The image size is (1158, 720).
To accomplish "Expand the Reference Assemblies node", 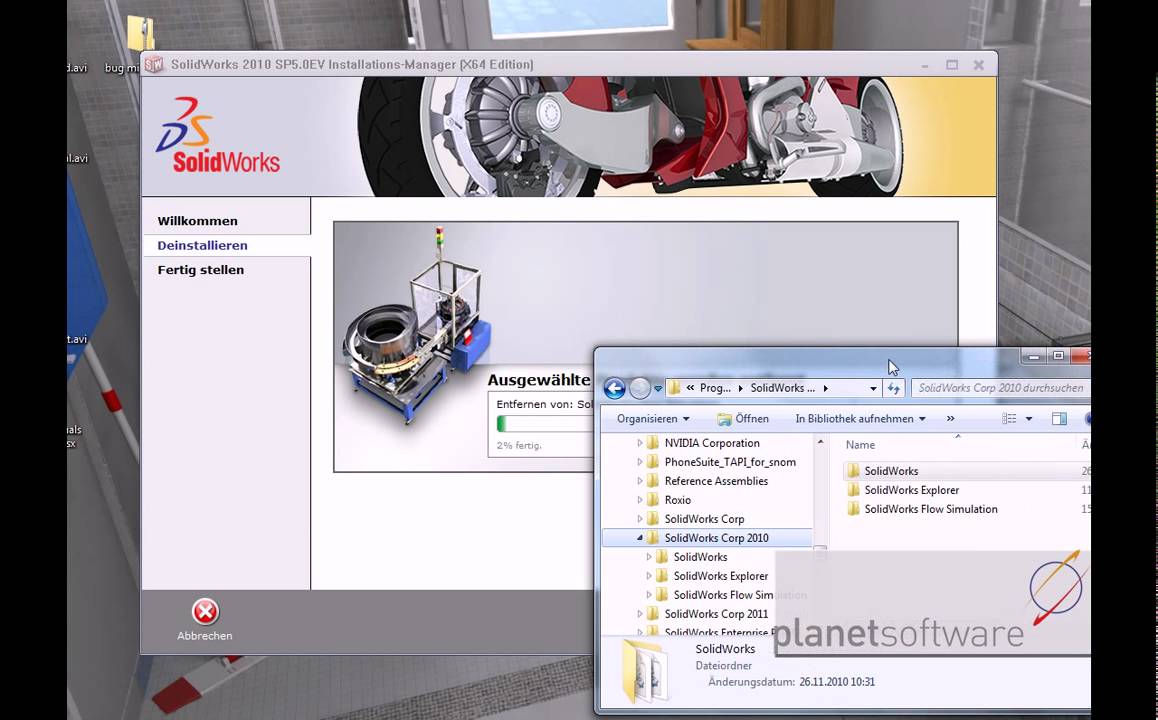I will [x=640, y=481].
